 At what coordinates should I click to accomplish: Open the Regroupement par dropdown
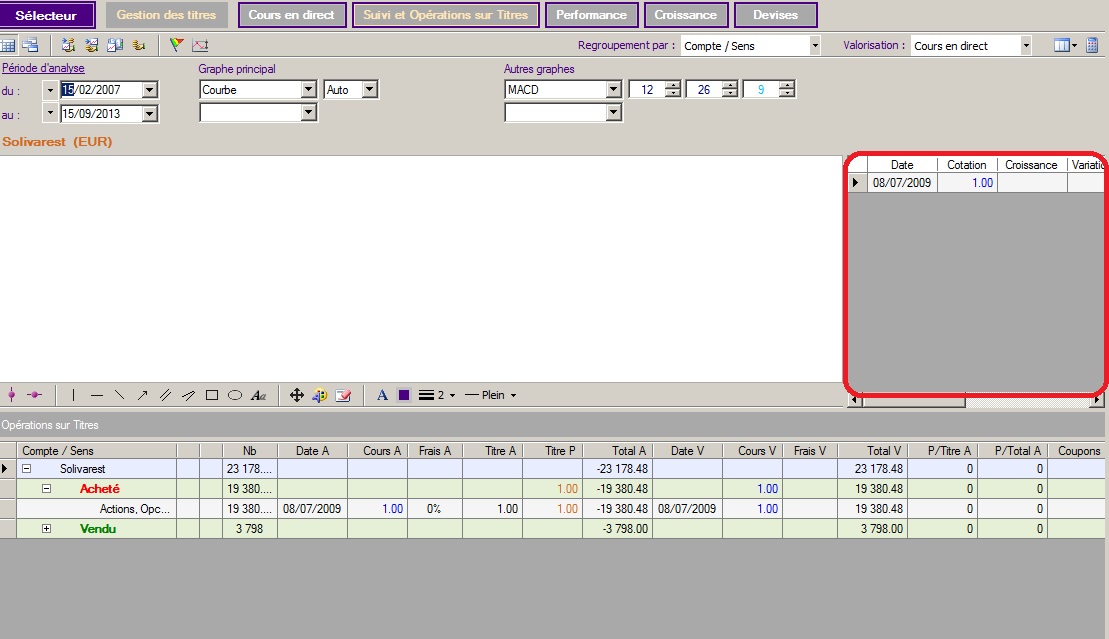tap(815, 46)
